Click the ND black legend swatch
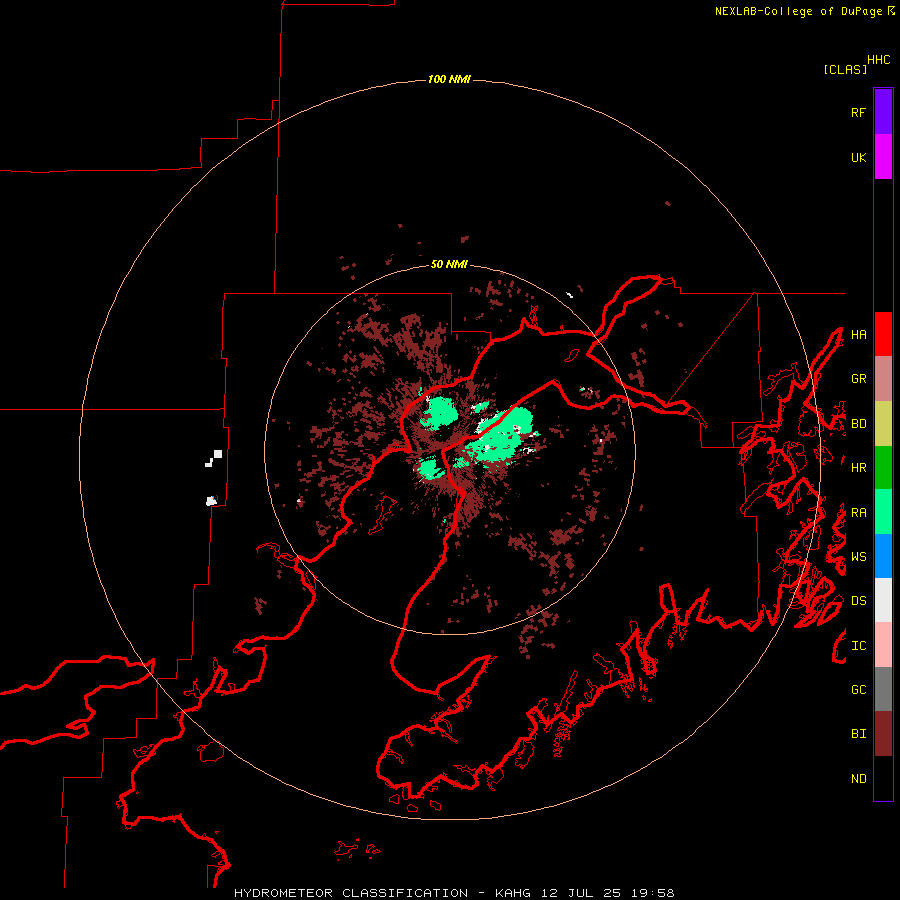 pyautogui.click(x=883, y=778)
